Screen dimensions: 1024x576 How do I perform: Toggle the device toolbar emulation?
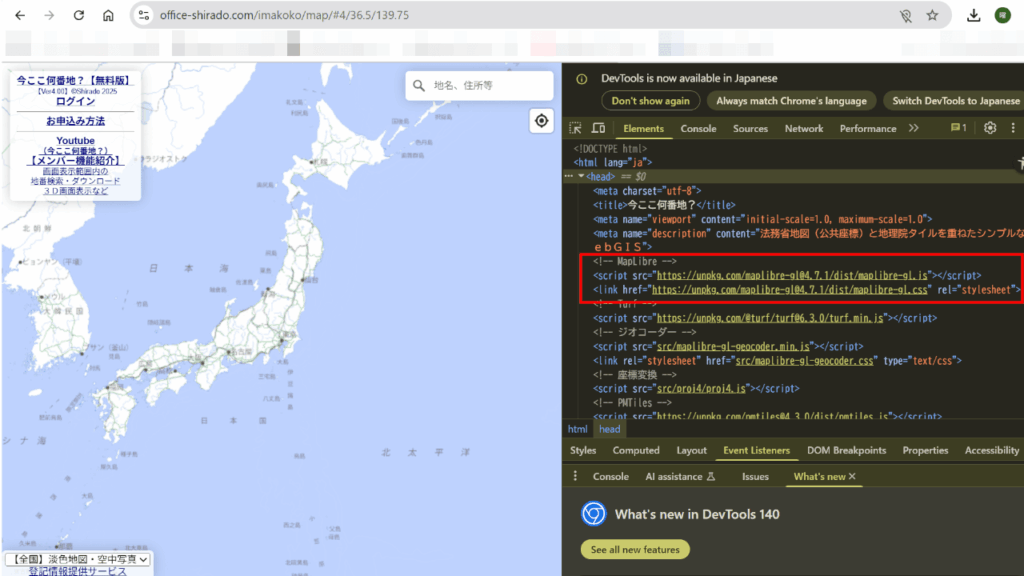tap(598, 128)
